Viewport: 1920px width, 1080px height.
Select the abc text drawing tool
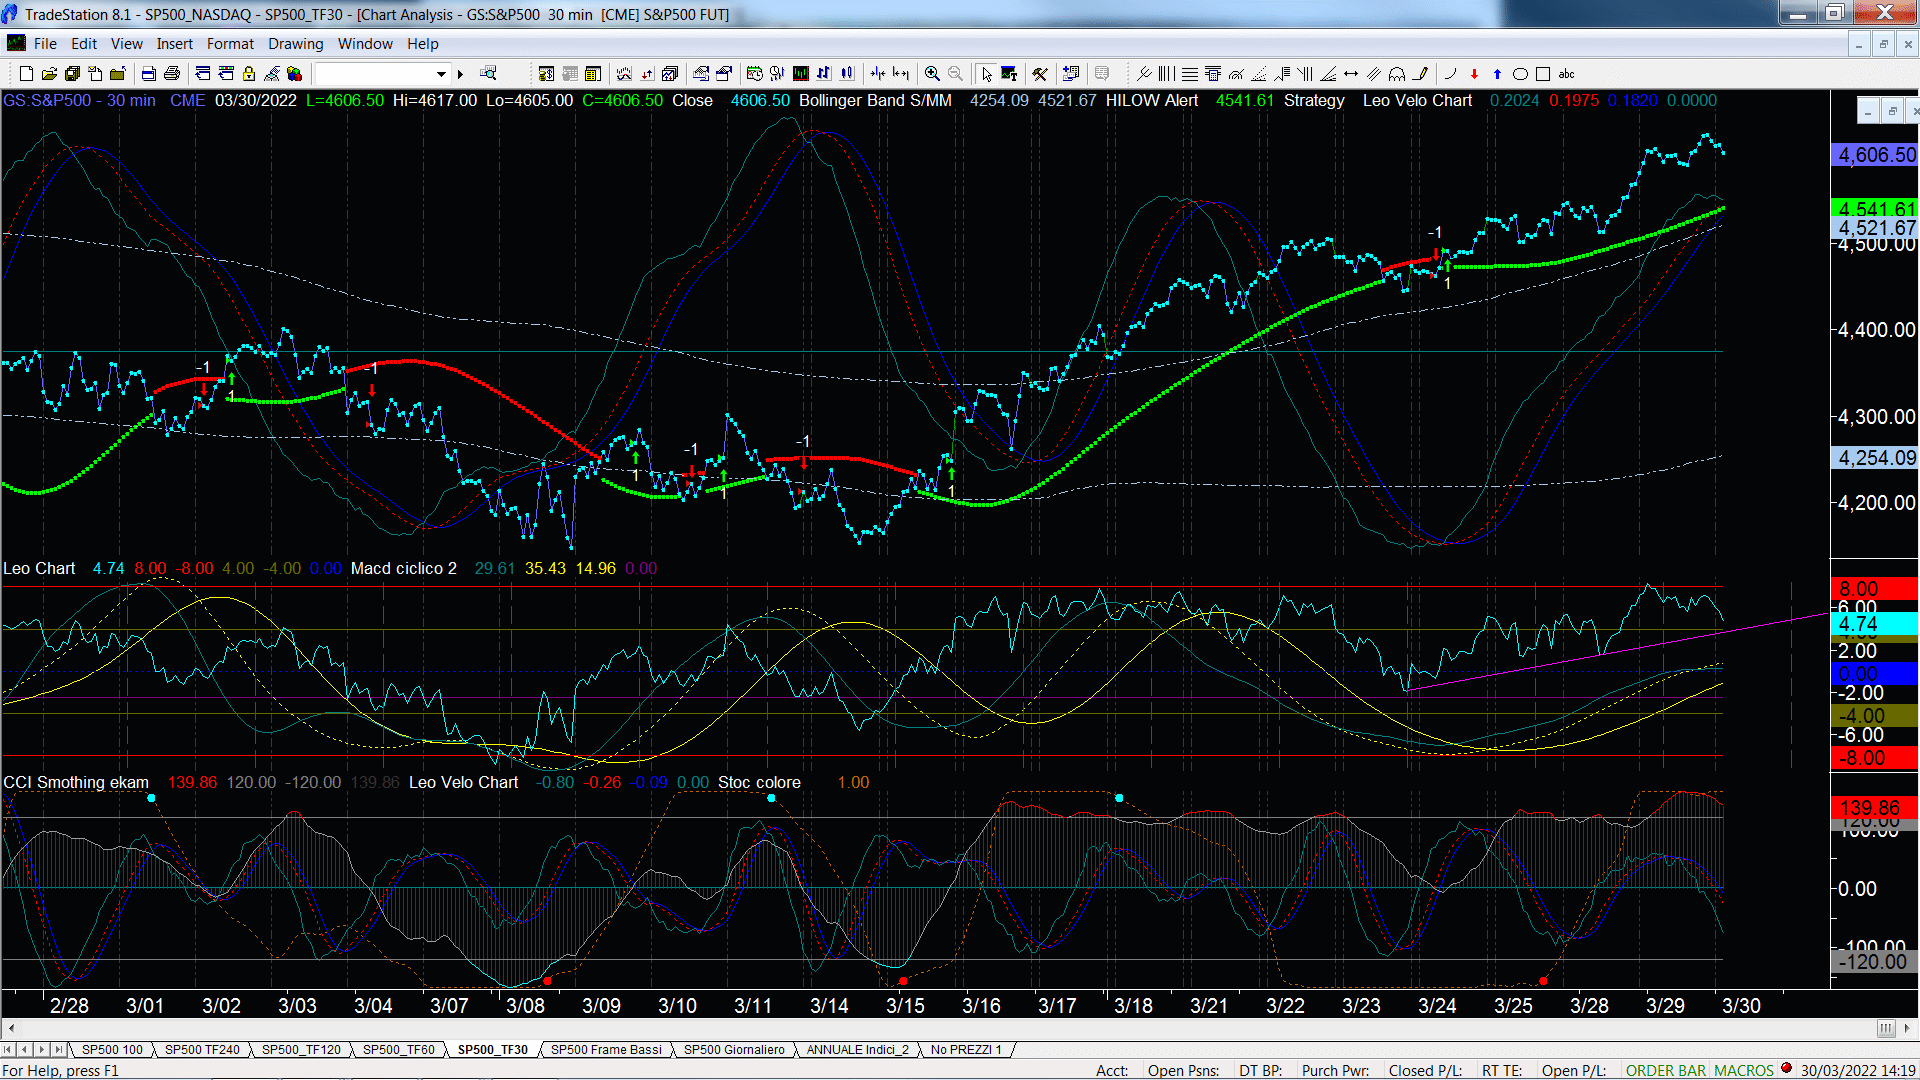tap(1567, 74)
